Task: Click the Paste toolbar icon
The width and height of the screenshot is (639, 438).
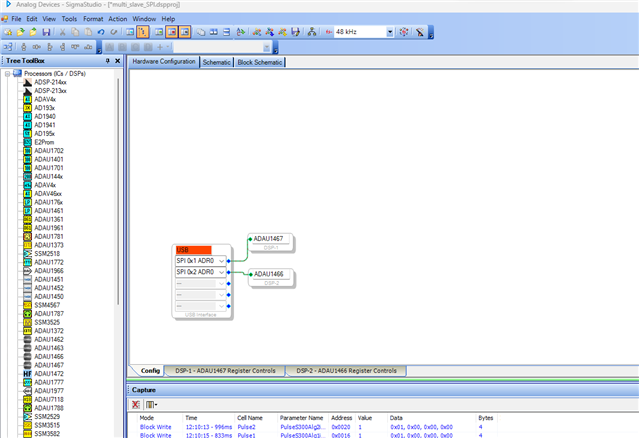Action: [x=88, y=32]
